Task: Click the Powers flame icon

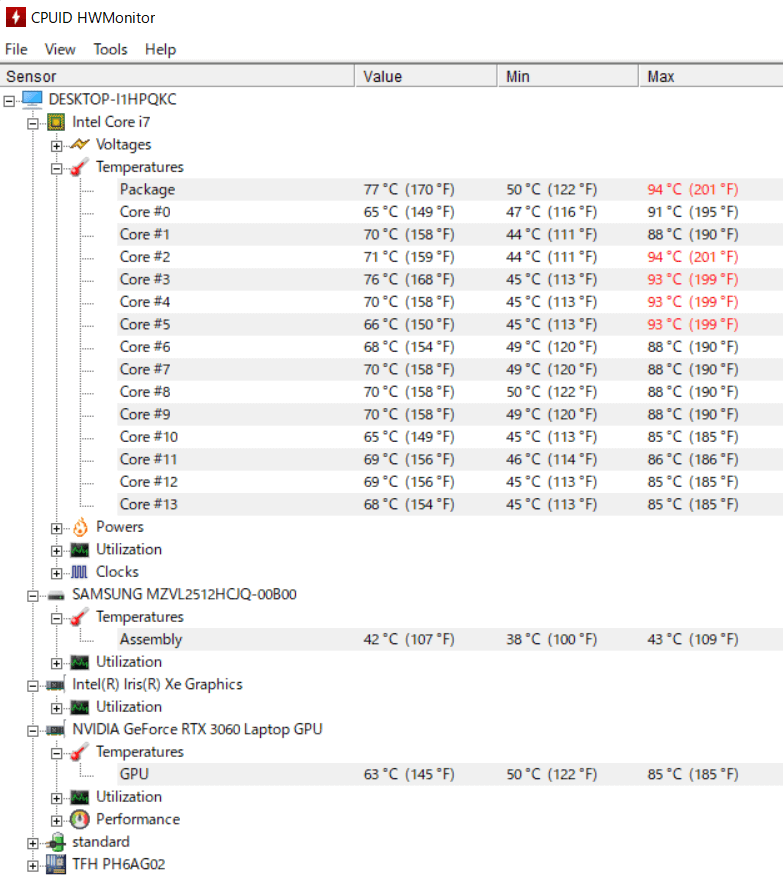Action: (80, 527)
